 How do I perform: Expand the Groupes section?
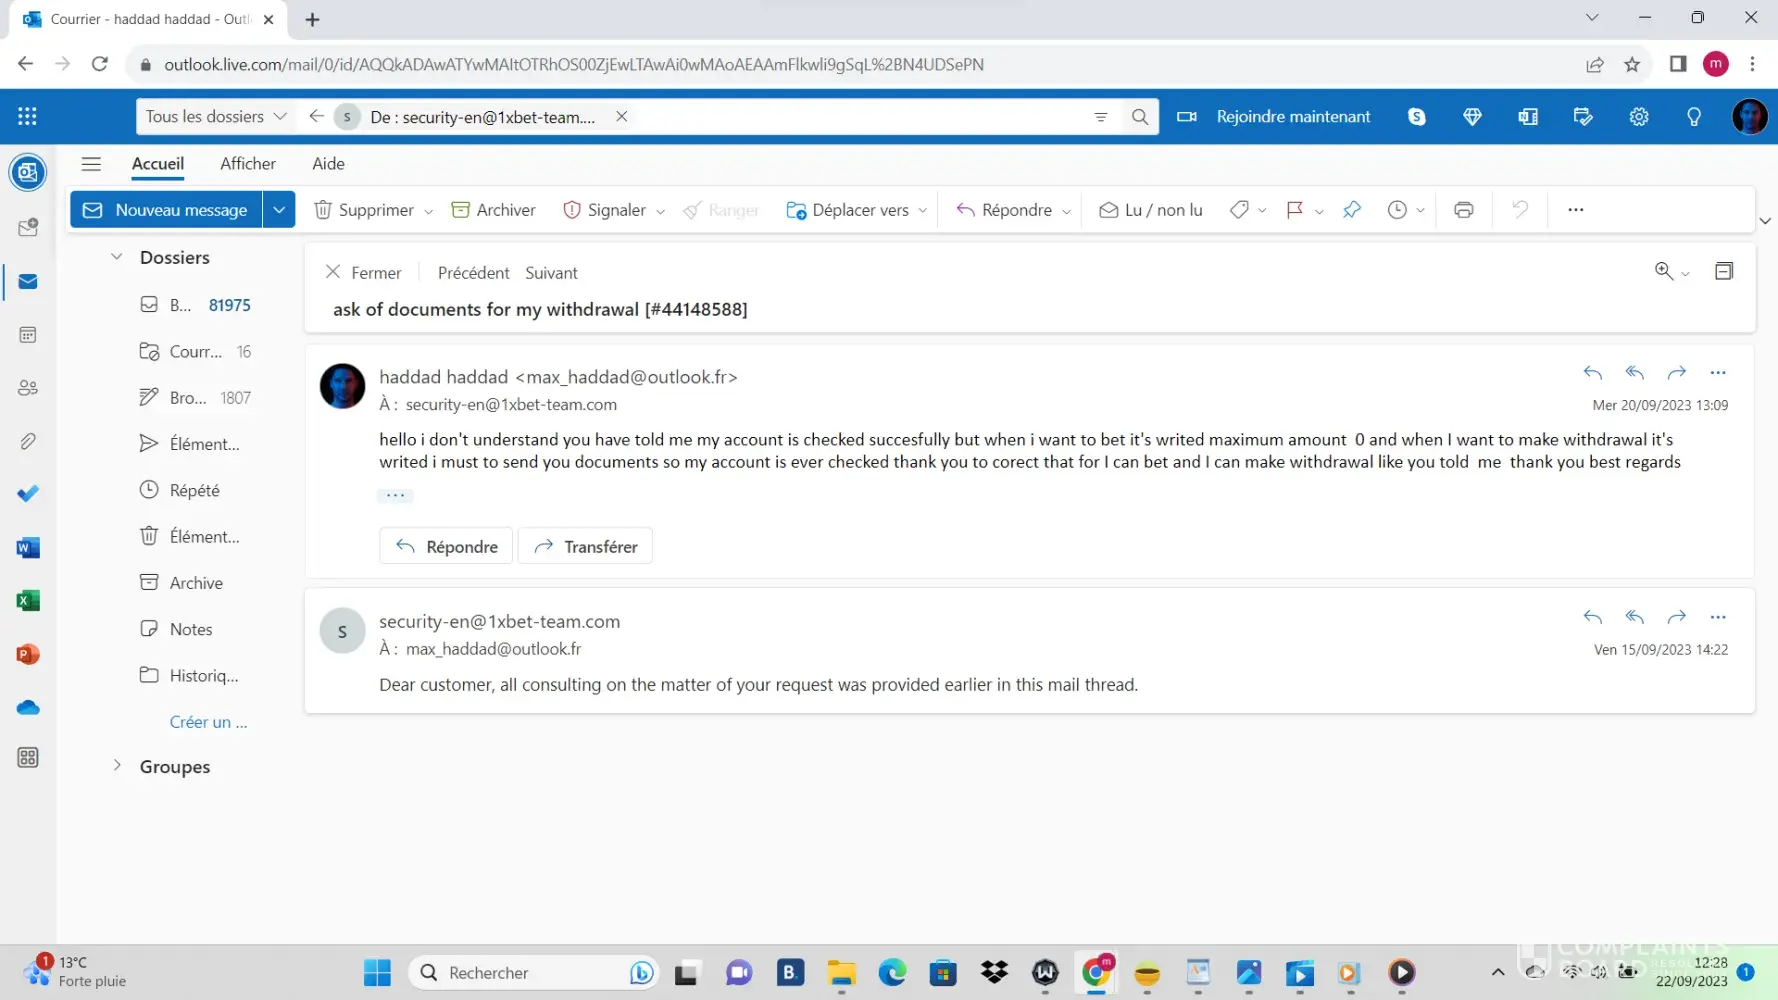(x=117, y=766)
